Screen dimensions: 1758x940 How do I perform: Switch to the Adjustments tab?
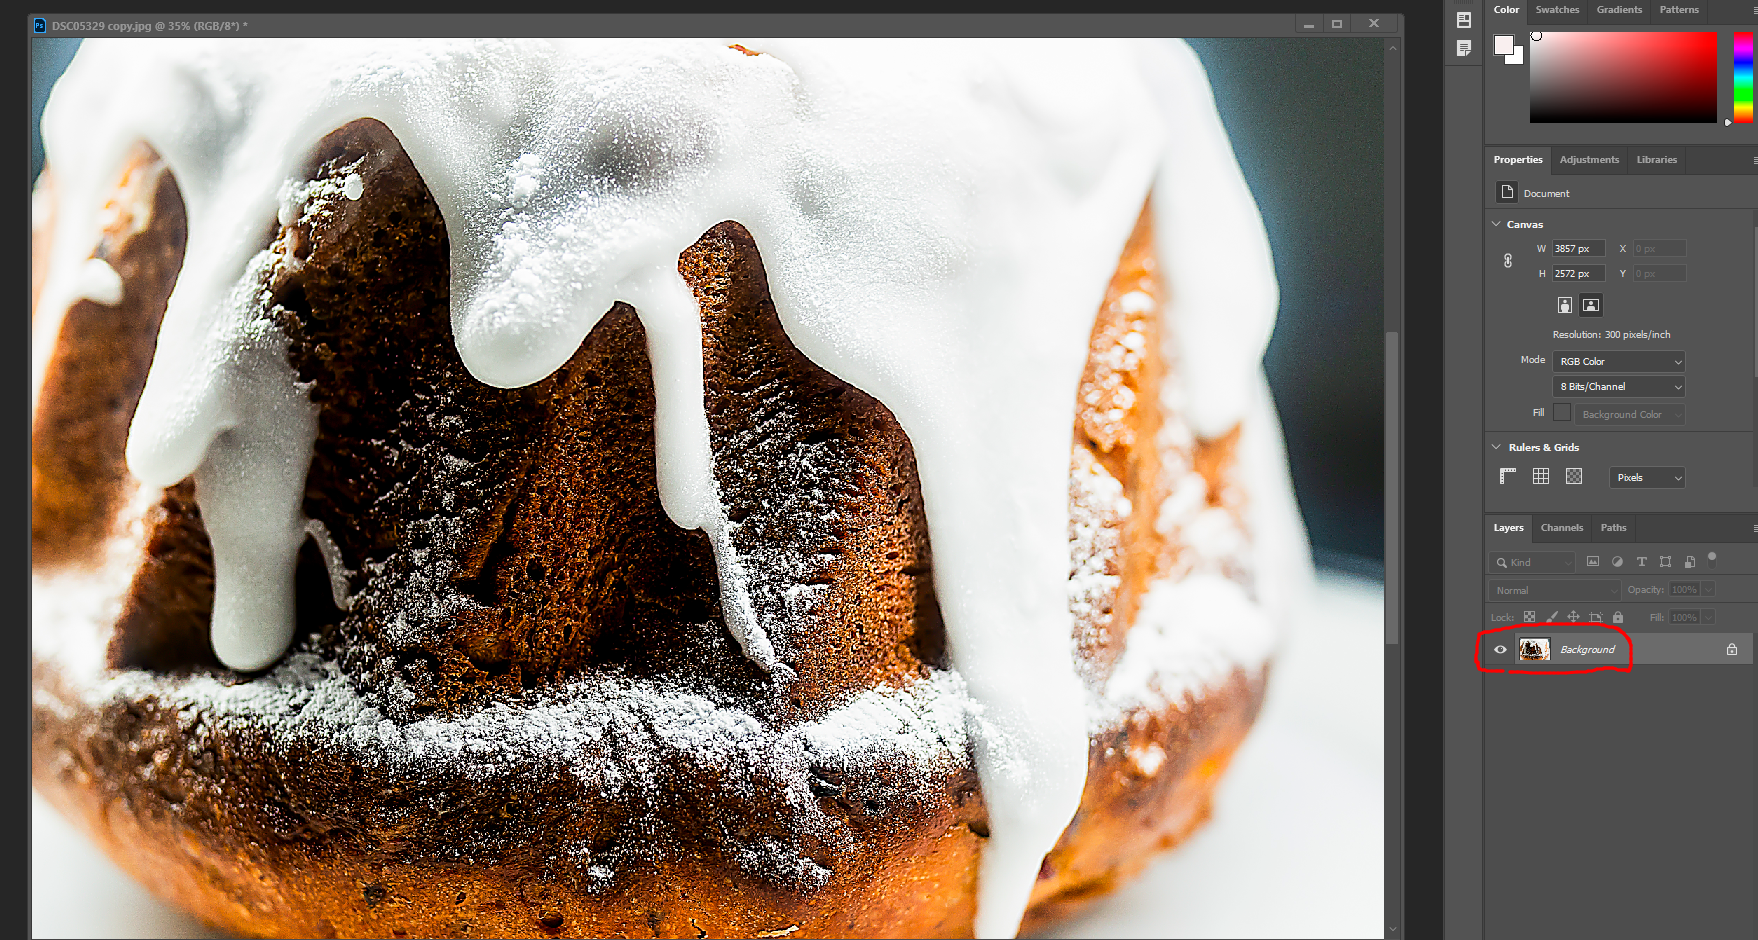tap(1589, 160)
